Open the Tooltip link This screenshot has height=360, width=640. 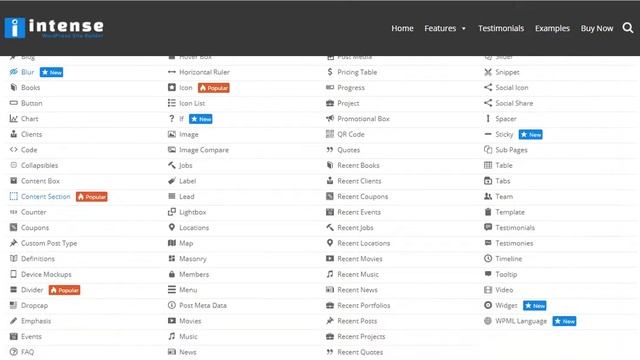coord(506,274)
